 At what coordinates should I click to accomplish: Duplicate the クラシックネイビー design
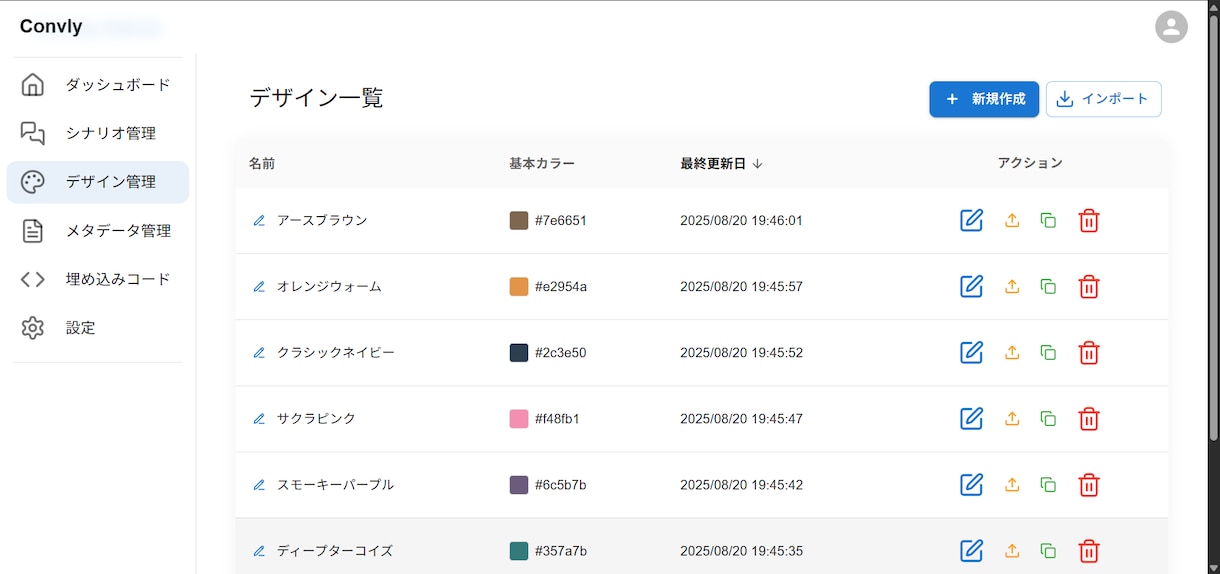tap(1048, 352)
